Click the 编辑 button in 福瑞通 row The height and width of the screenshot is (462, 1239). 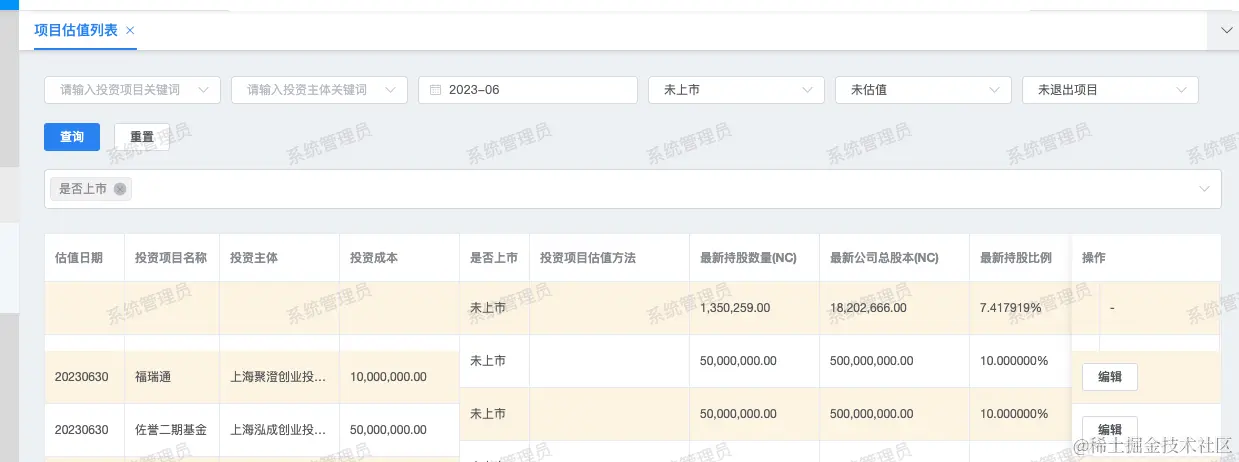[1109, 377]
